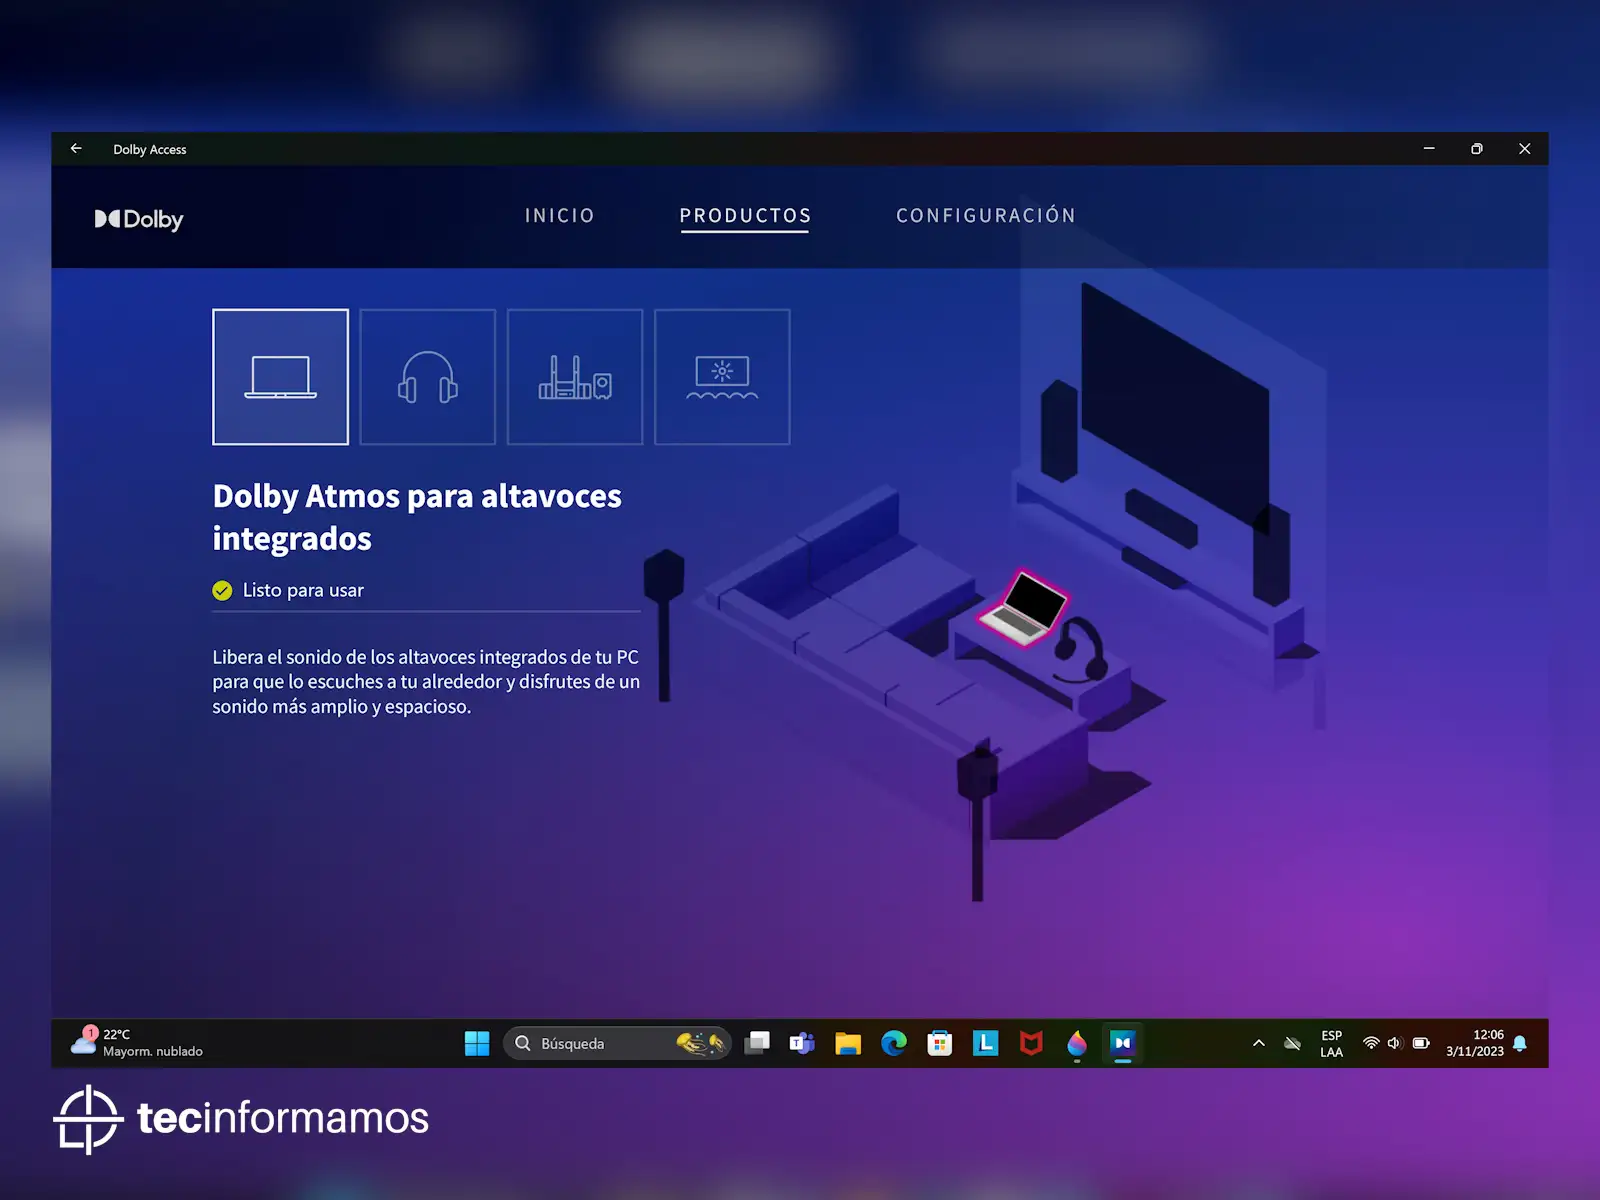Click the green ready-status checkmark icon
1600x1200 pixels.
coord(222,591)
